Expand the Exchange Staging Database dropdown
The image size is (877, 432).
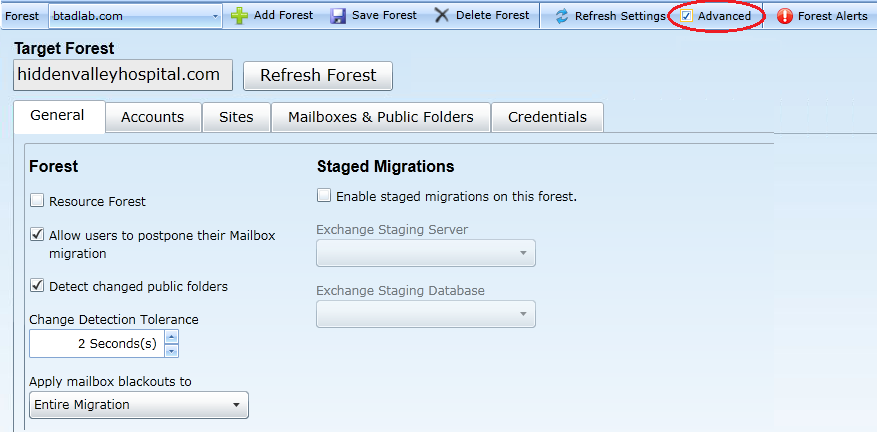[x=523, y=315]
